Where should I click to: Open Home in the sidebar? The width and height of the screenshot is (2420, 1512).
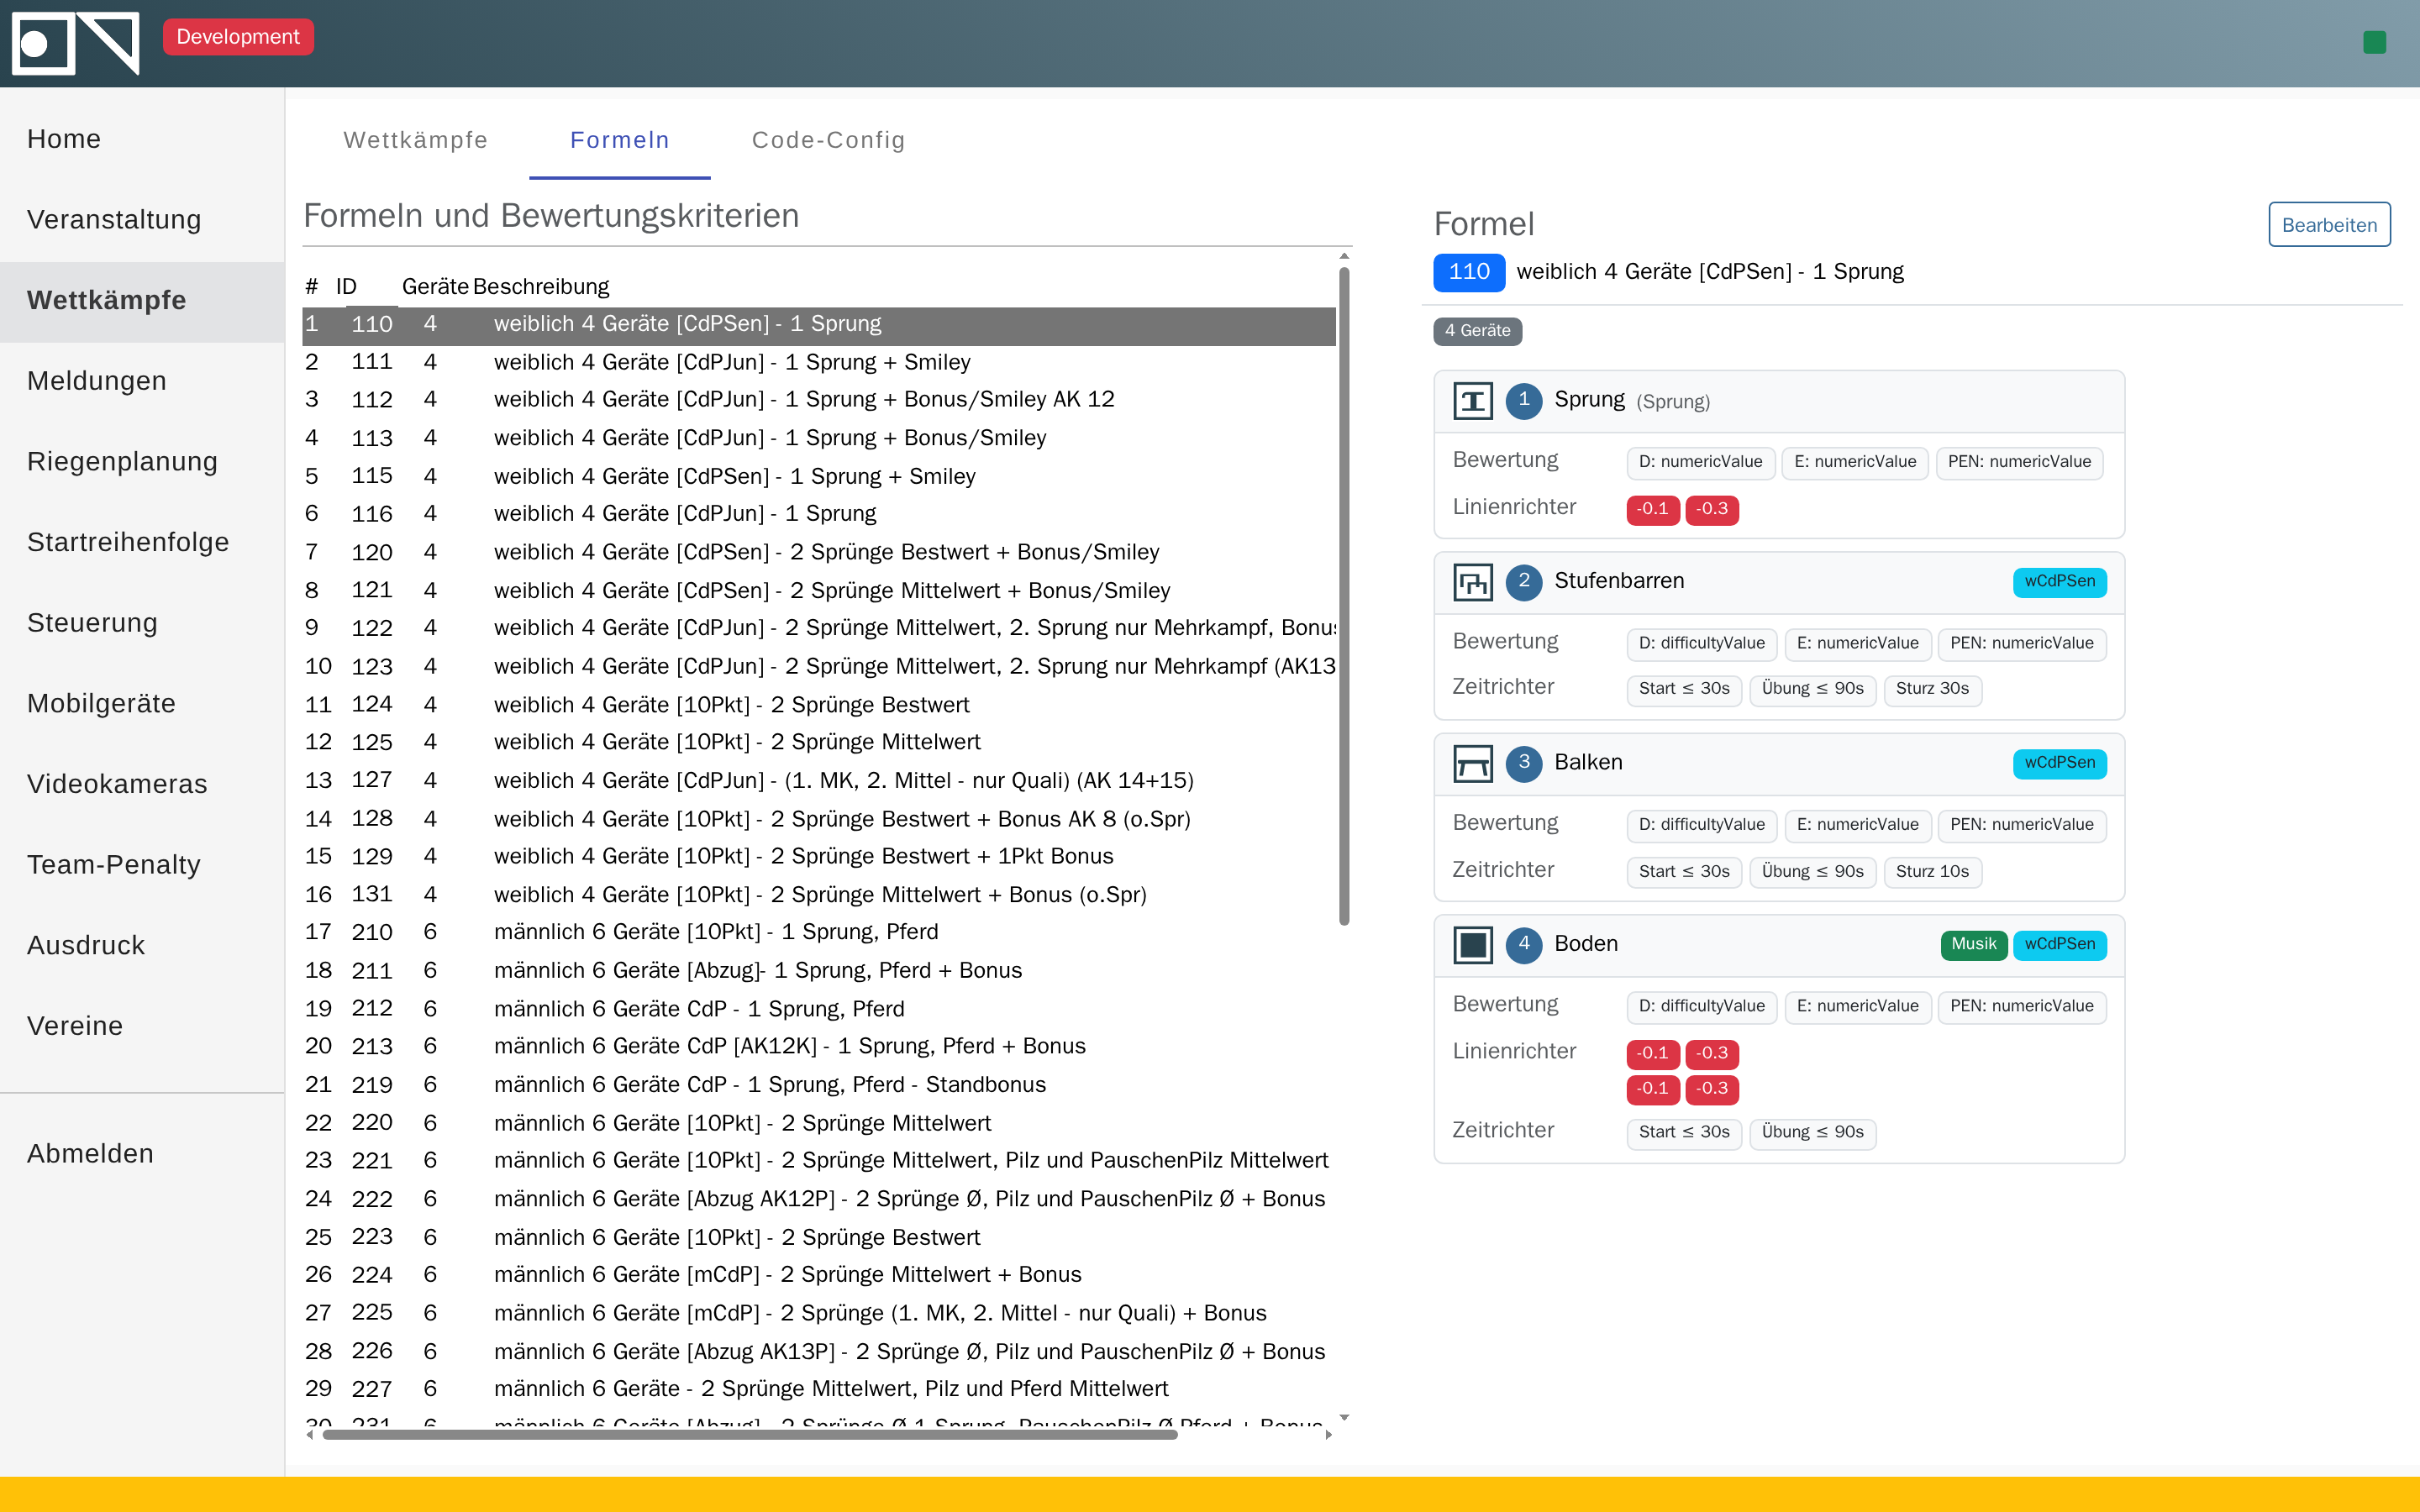pos(142,139)
